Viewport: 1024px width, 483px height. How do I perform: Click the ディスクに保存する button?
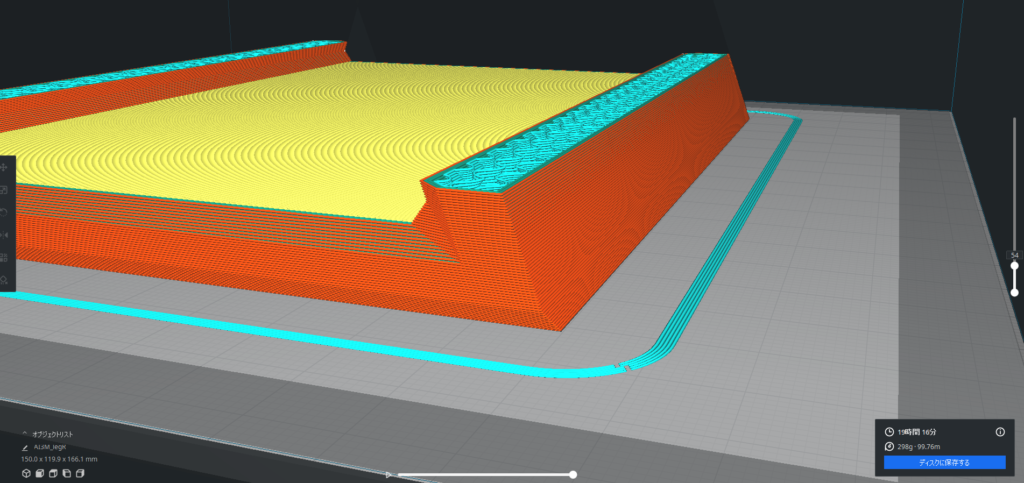(944, 463)
